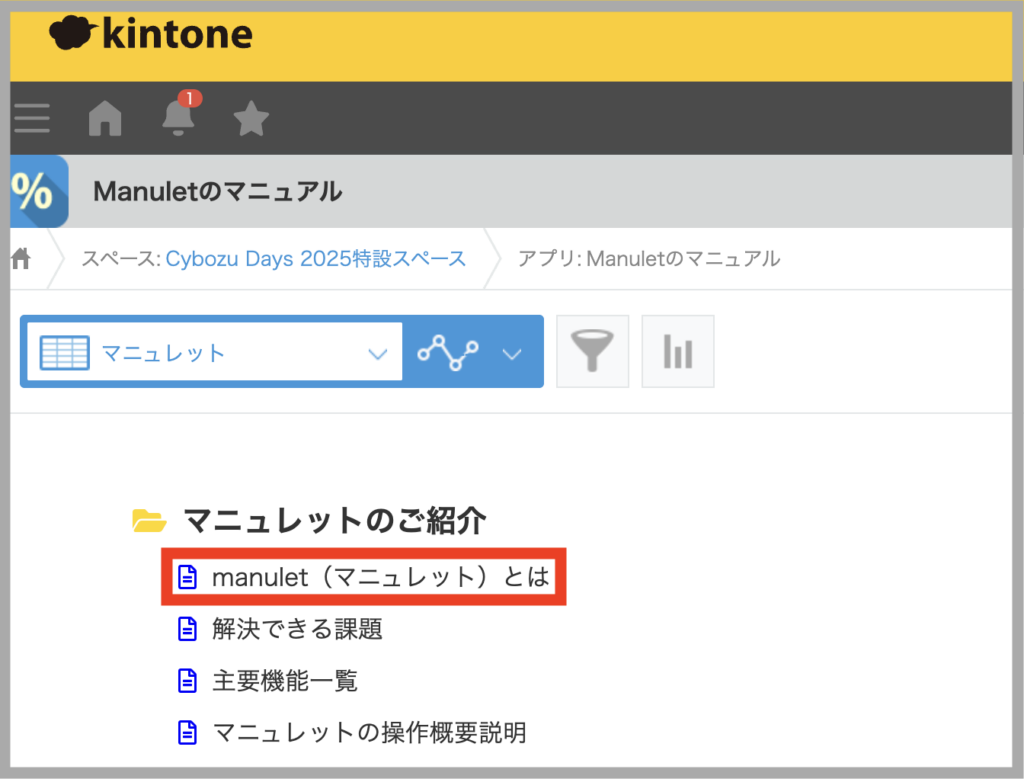
Task: Open the Cybozu Days 2025特設スペース link
Action: (x=315, y=259)
